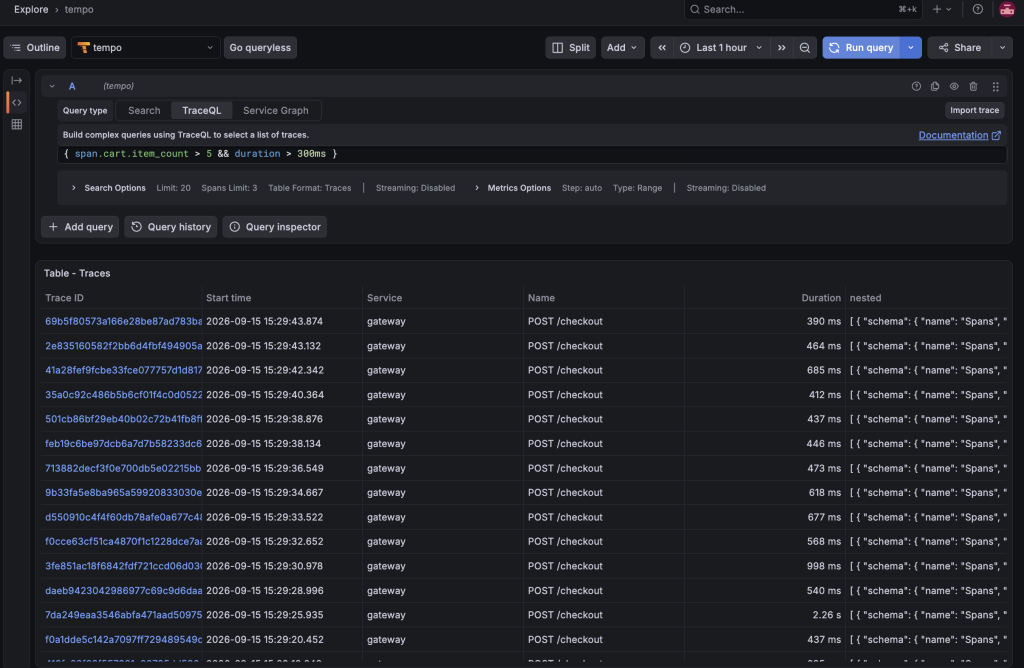Image resolution: width=1024 pixels, height=668 pixels.
Task: Open trace 35a0c92c486b5b6cf01f4c0d0522
Action: [x=123, y=395]
